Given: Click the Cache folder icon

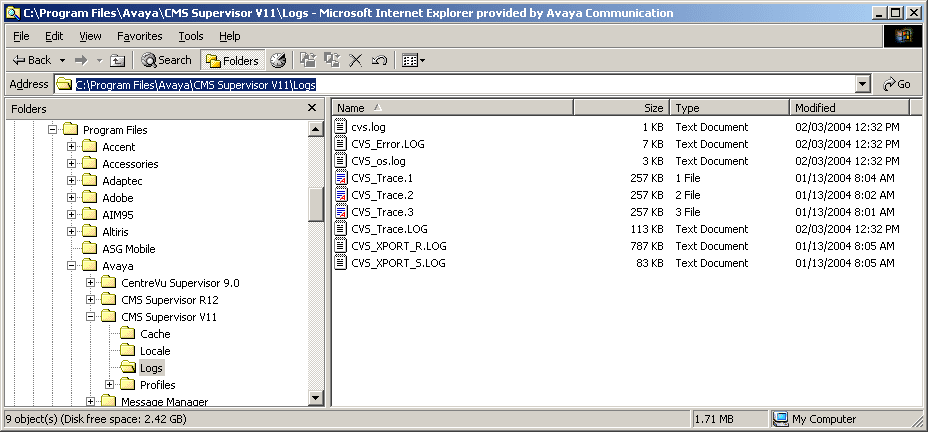Looking at the screenshot, I should pos(127,334).
